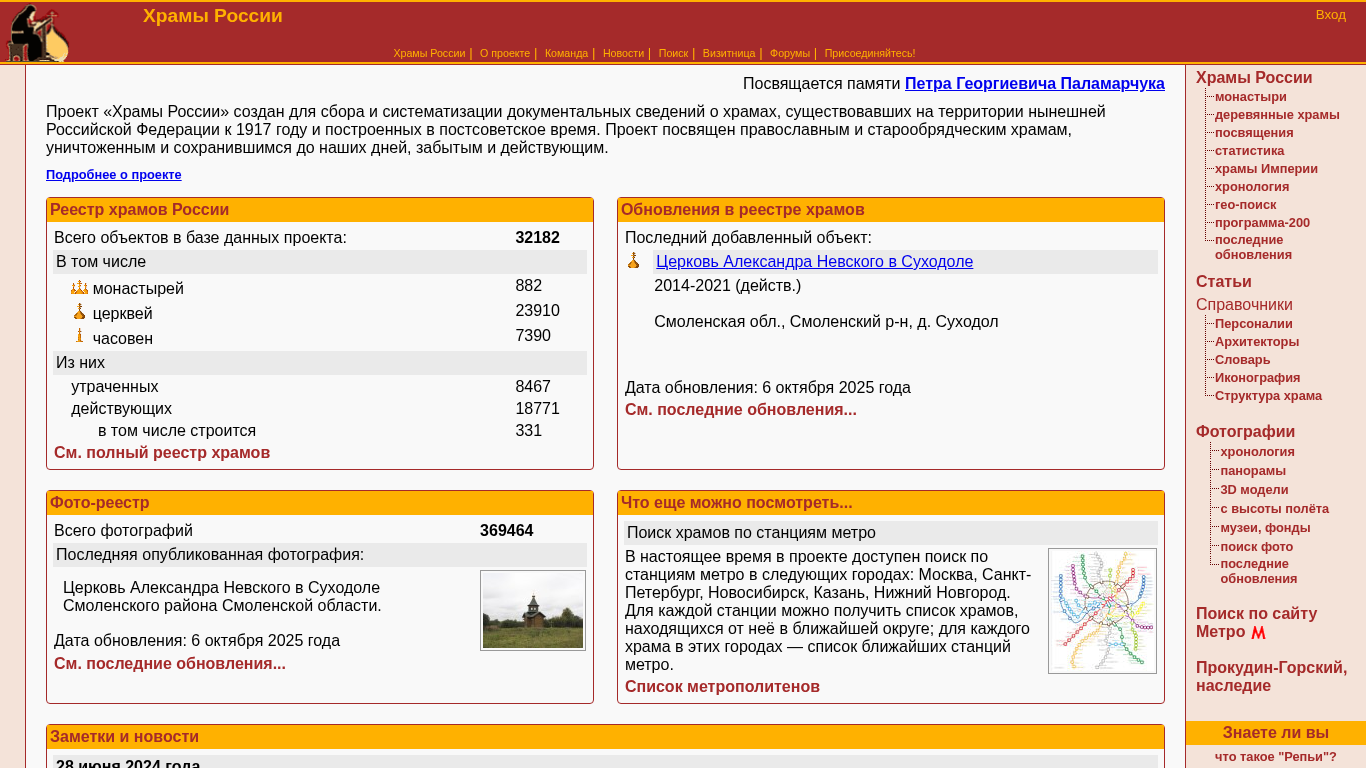Click the monastery icon next to монастырей
Viewport: 1366px width, 768px height.
pos(79,288)
